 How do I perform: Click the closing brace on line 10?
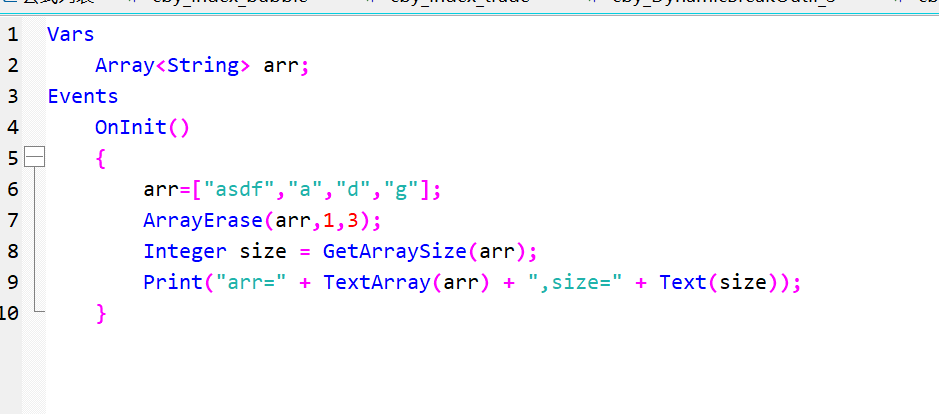[x=100, y=313]
